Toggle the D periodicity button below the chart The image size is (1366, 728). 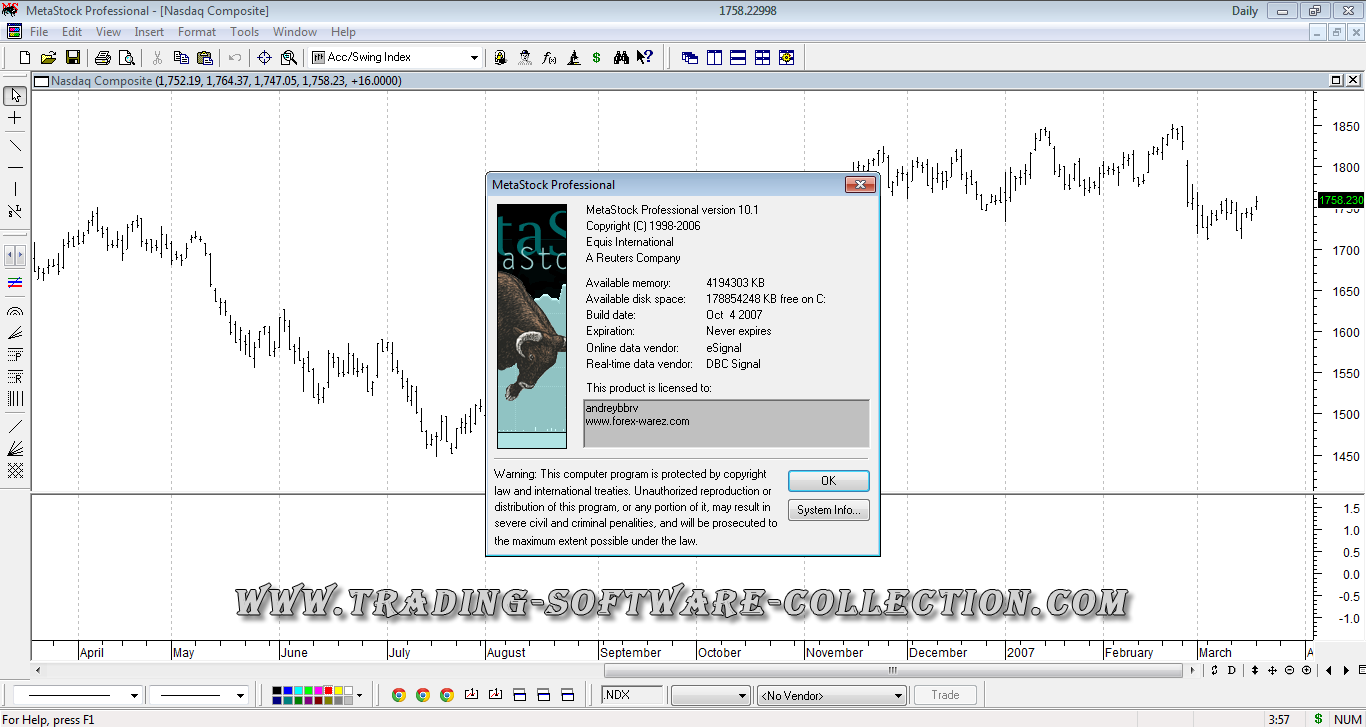pyautogui.click(x=1232, y=670)
